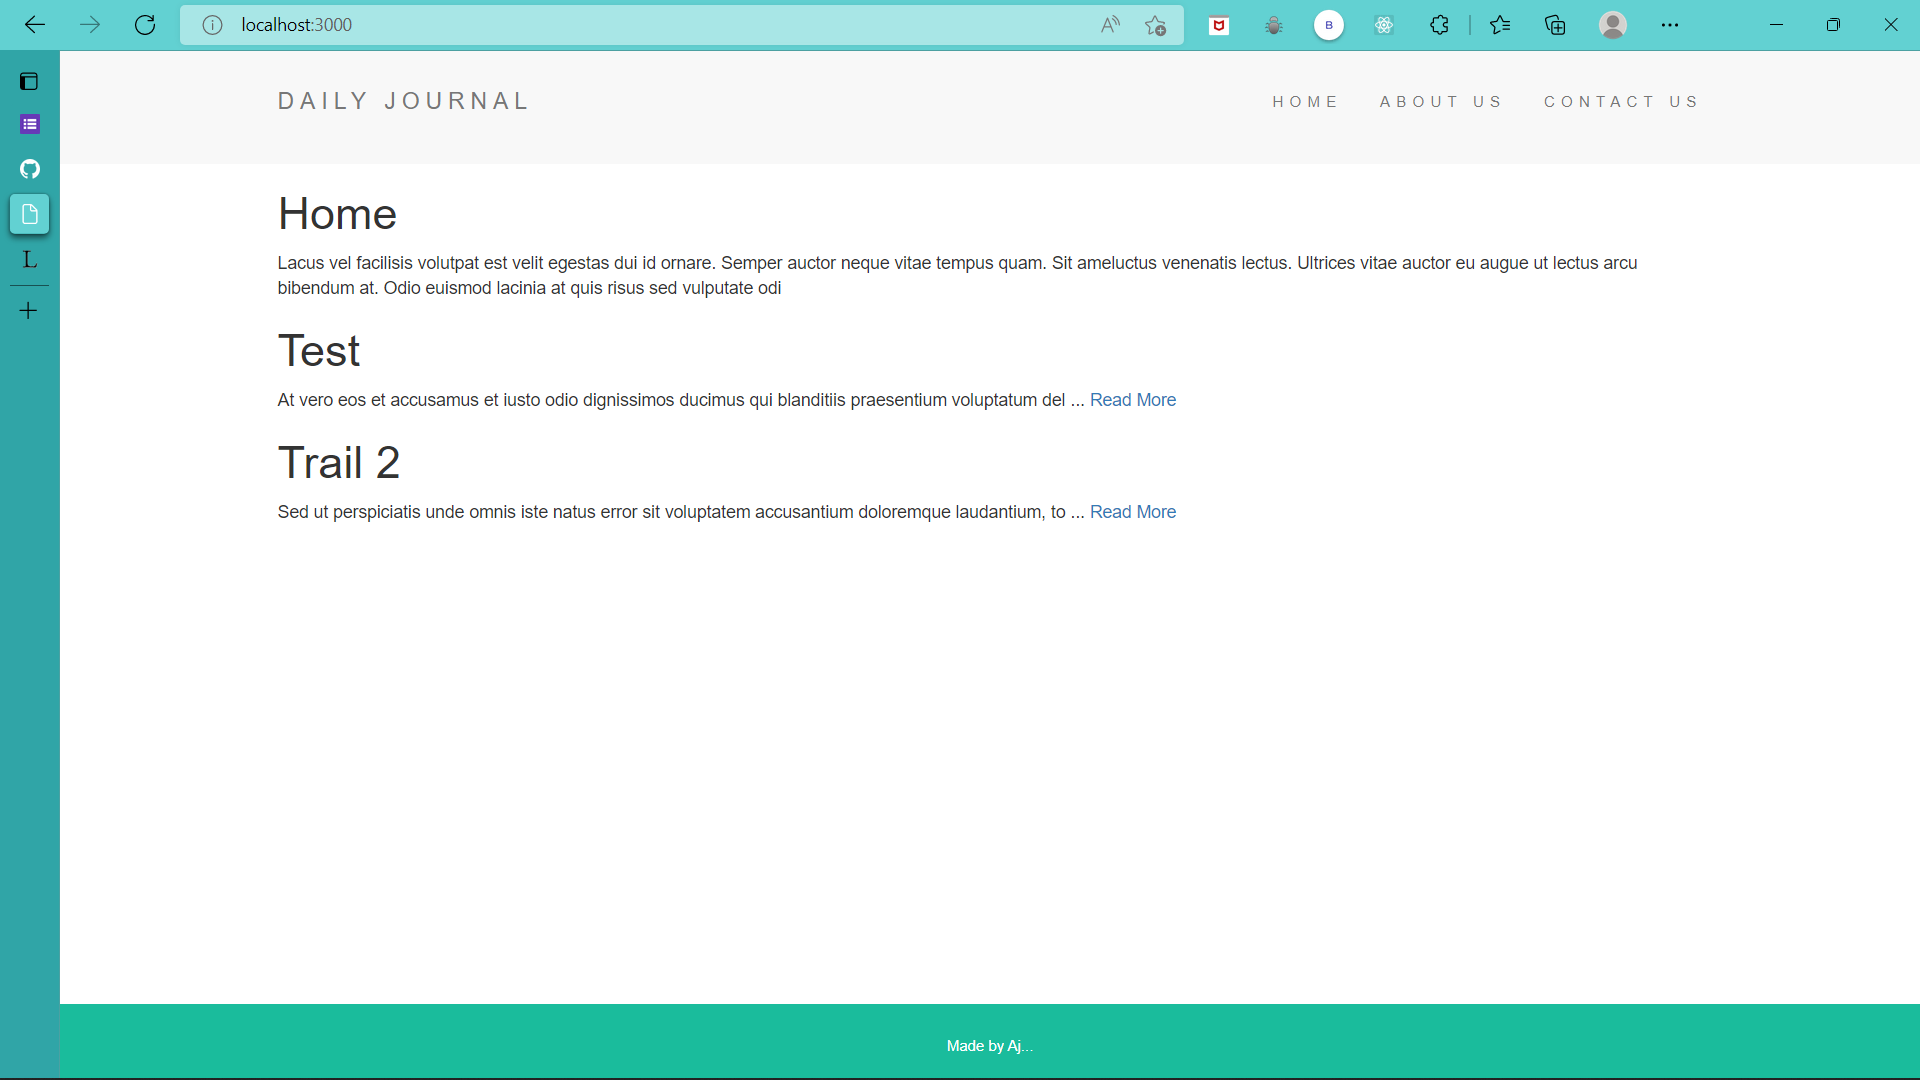Image resolution: width=1920 pixels, height=1080 pixels.
Task: Open the browser Extensions puzzle icon
Action: [1440, 25]
